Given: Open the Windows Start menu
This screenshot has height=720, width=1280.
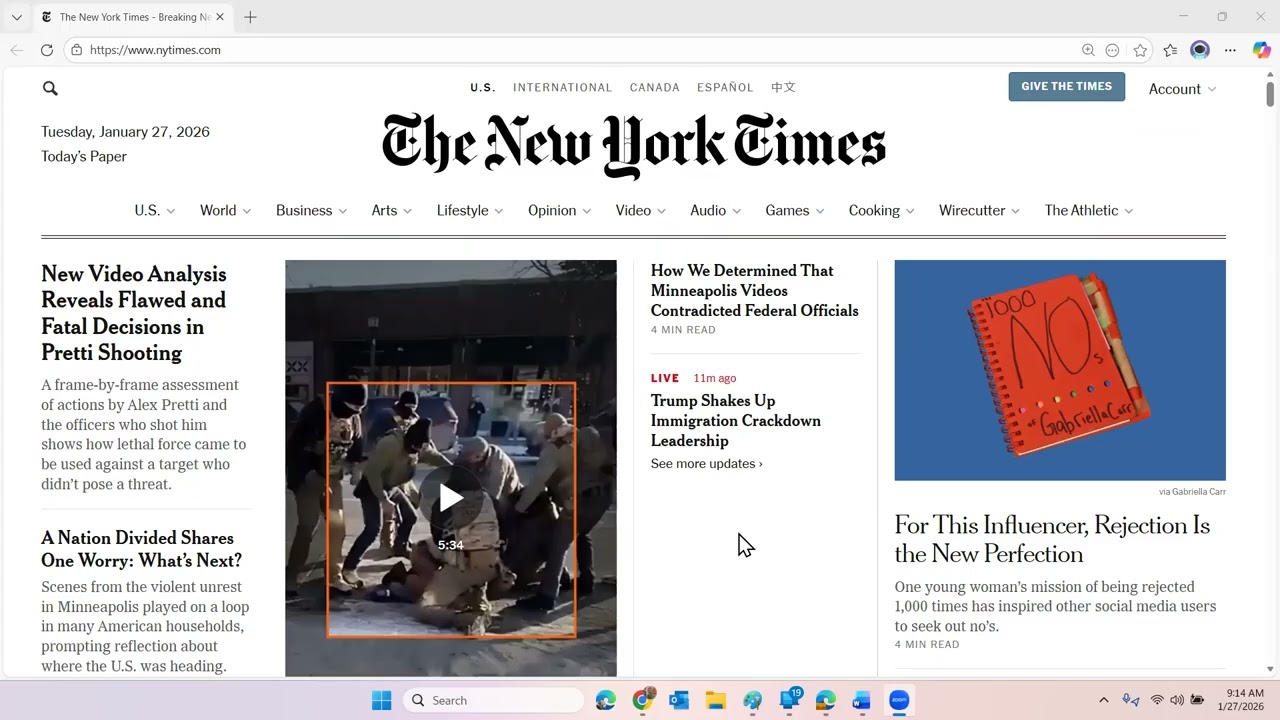Looking at the screenshot, I should coord(382,701).
